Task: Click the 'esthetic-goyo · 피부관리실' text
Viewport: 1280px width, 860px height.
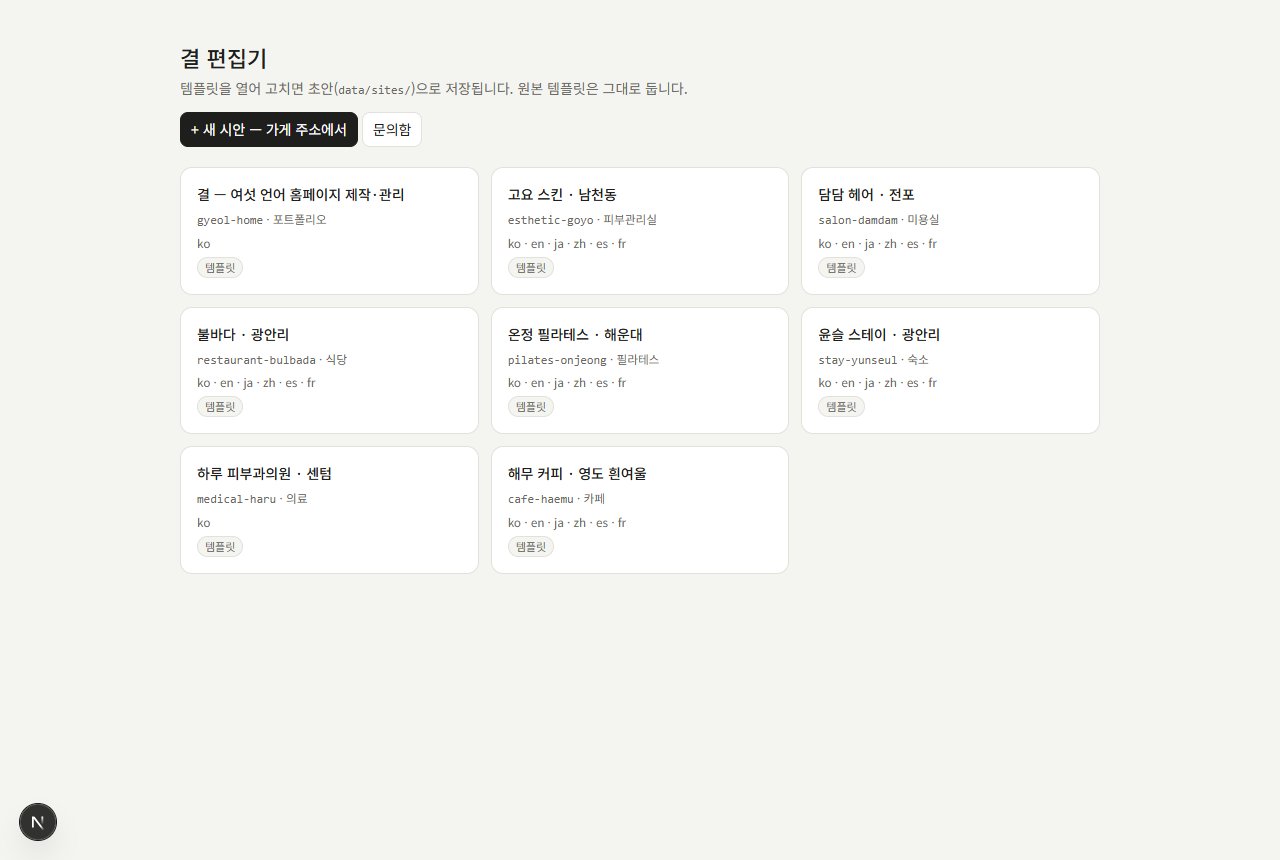Action: pyautogui.click(x=582, y=220)
